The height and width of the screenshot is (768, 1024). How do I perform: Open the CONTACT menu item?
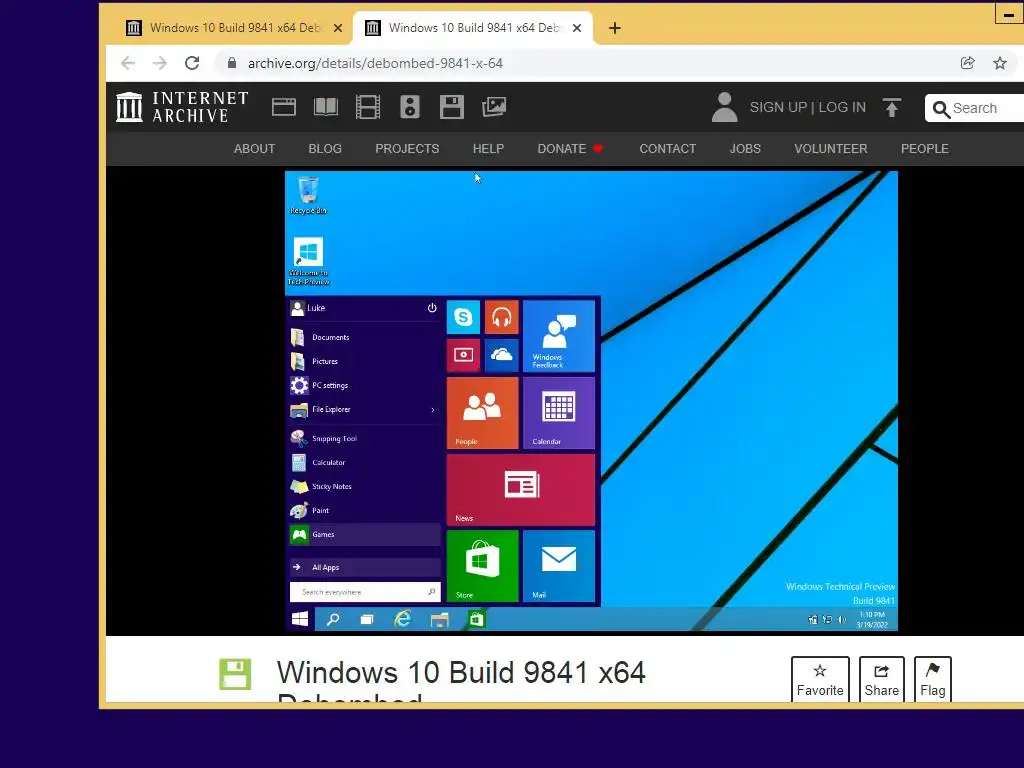[667, 149]
